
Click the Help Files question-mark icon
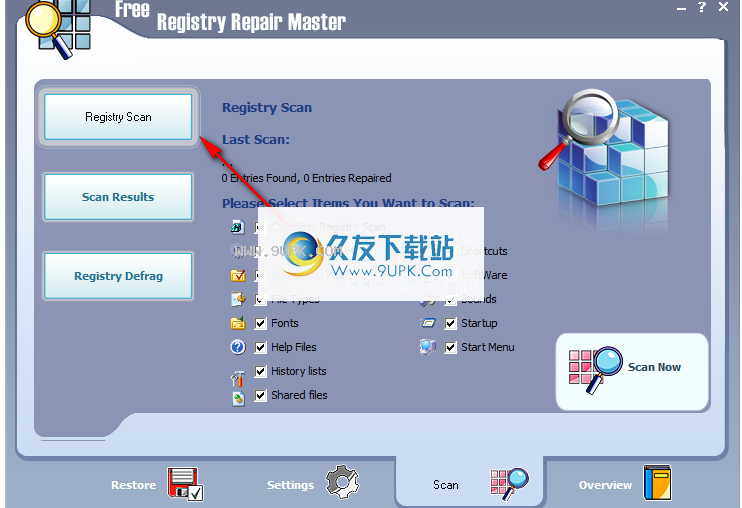(238, 347)
